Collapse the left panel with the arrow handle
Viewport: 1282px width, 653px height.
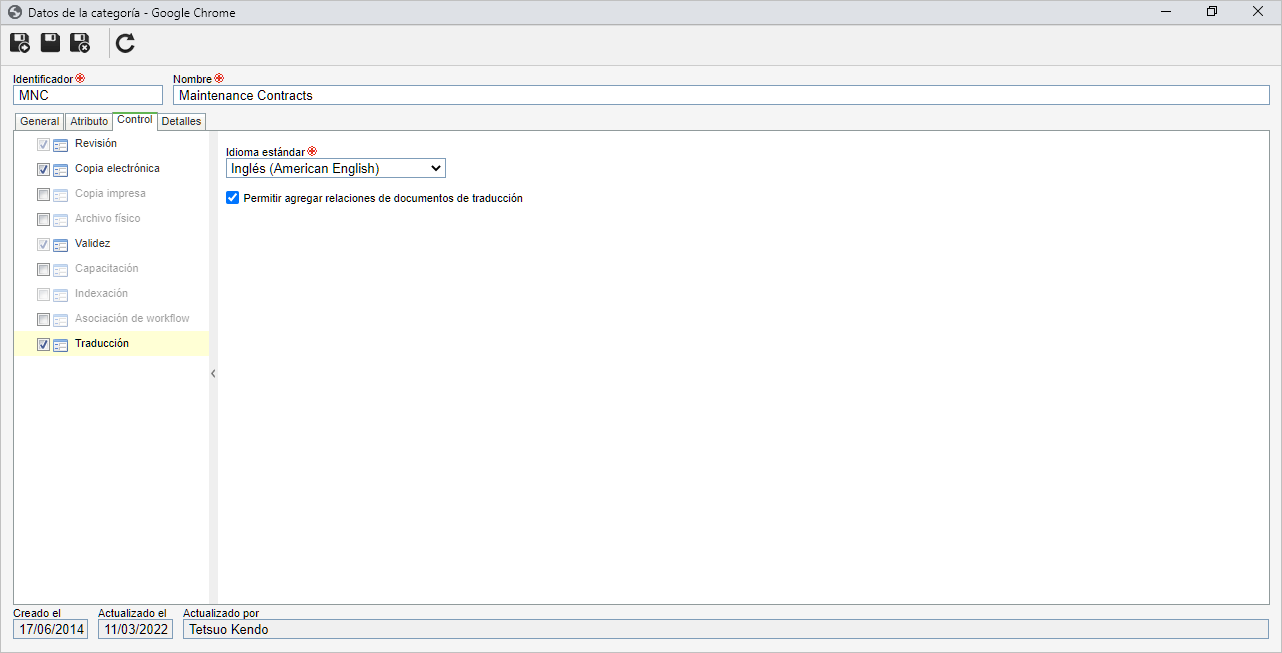213,373
